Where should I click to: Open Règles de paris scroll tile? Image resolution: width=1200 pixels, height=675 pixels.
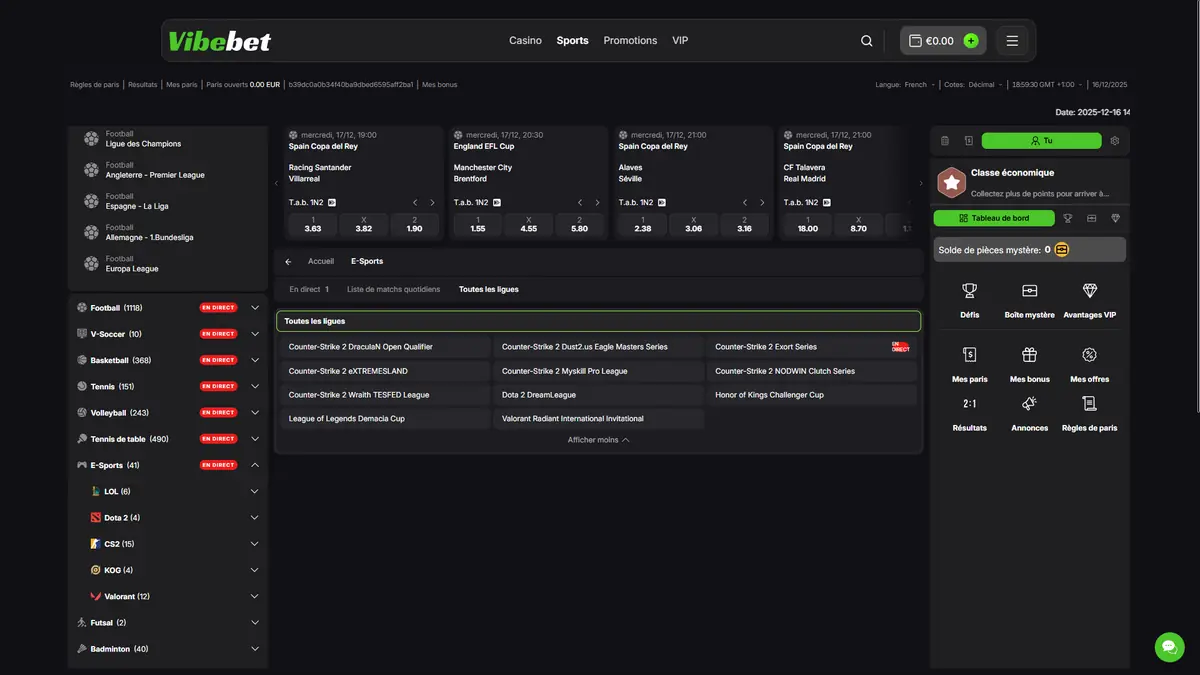(1090, 413)
